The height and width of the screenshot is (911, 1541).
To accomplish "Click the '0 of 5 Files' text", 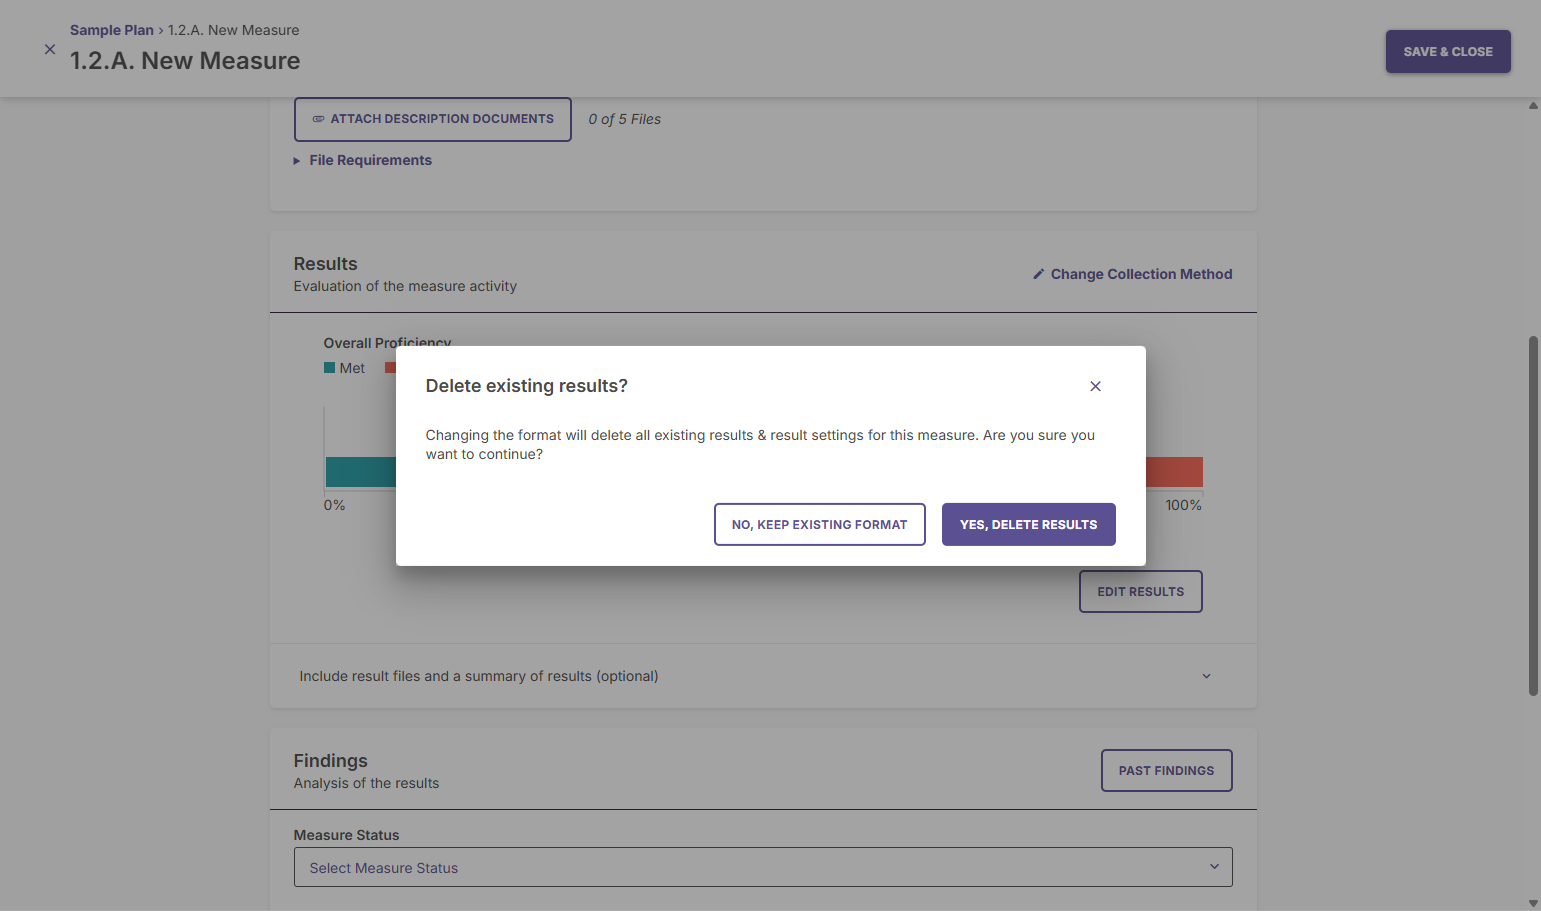I will coord(624,119).
